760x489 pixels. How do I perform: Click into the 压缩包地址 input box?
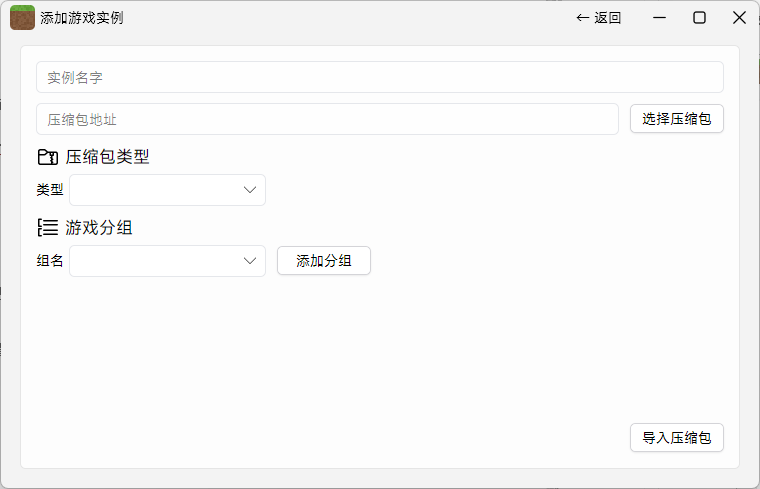pos(327,119)
